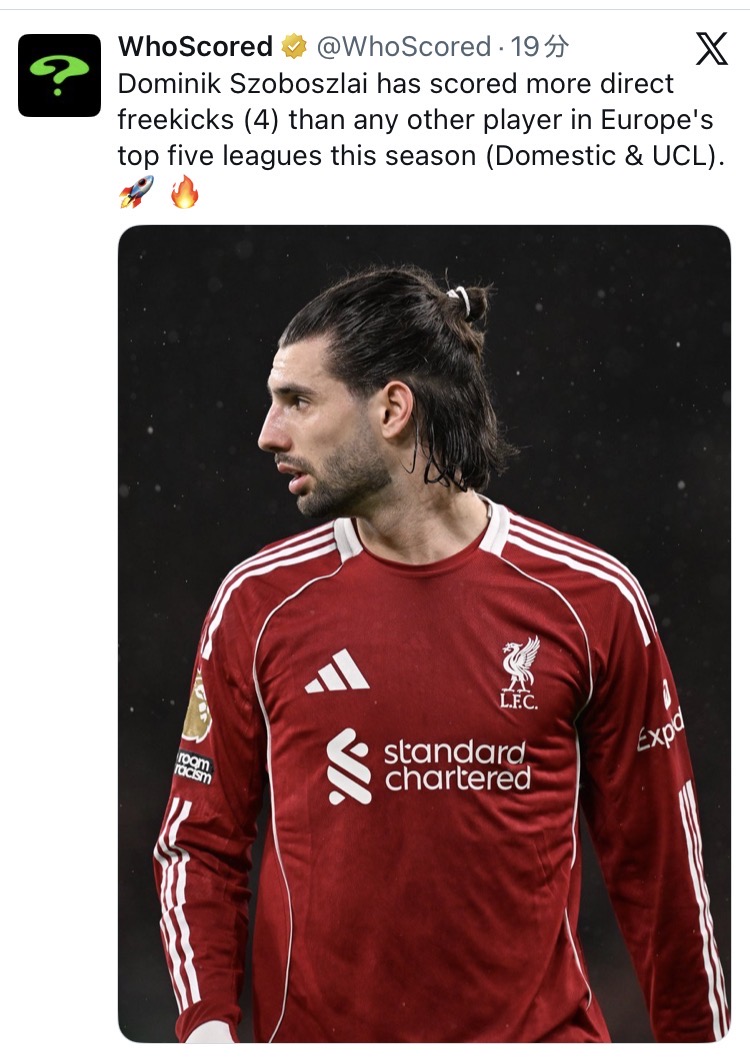750x1061 pixels.
Task: Click the Standard Chartered symbol on the shirt
Action: click(x=349, y=766)
